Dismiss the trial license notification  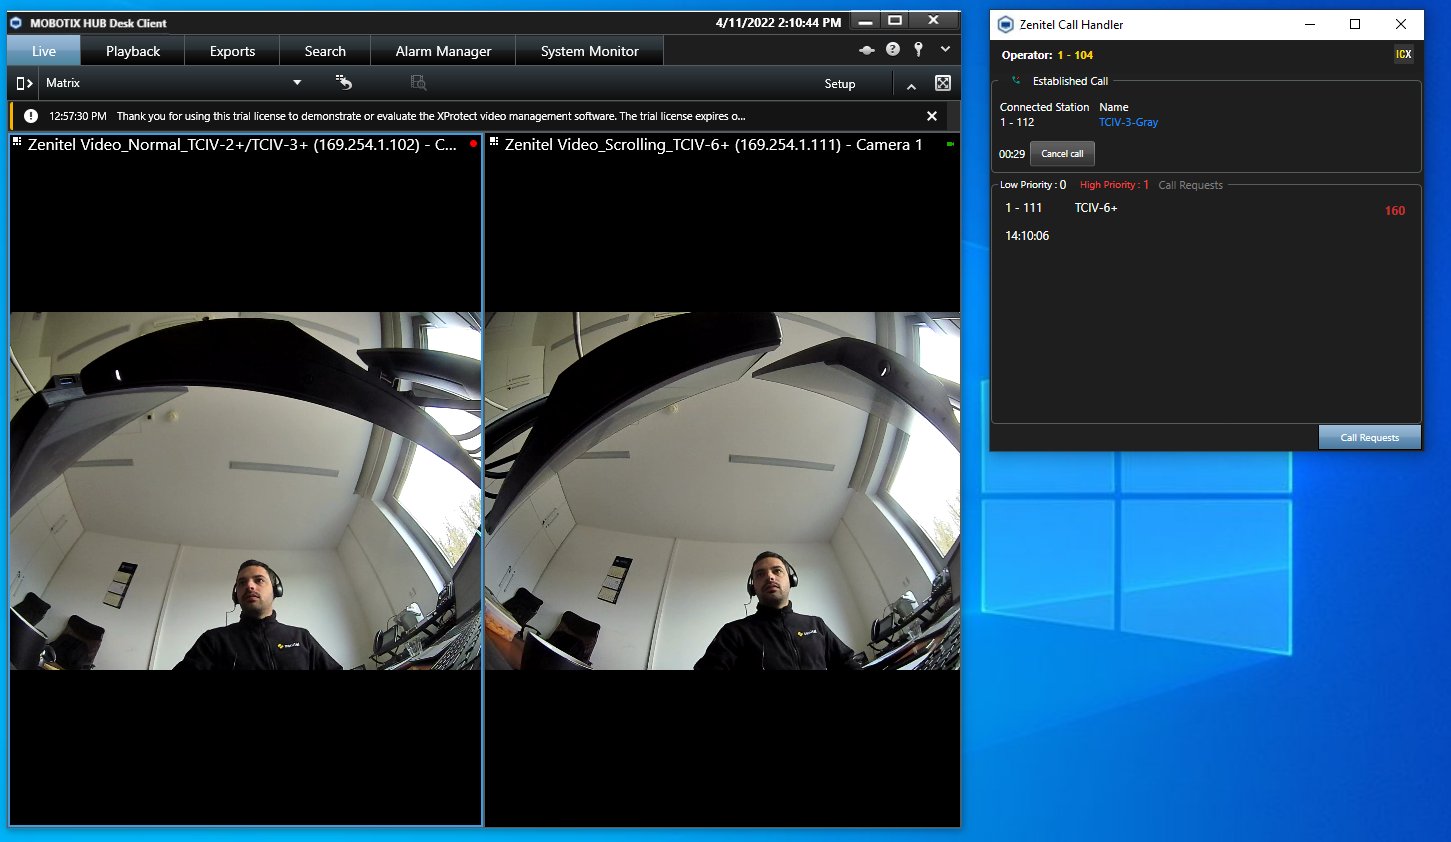(x=932, y=116)
